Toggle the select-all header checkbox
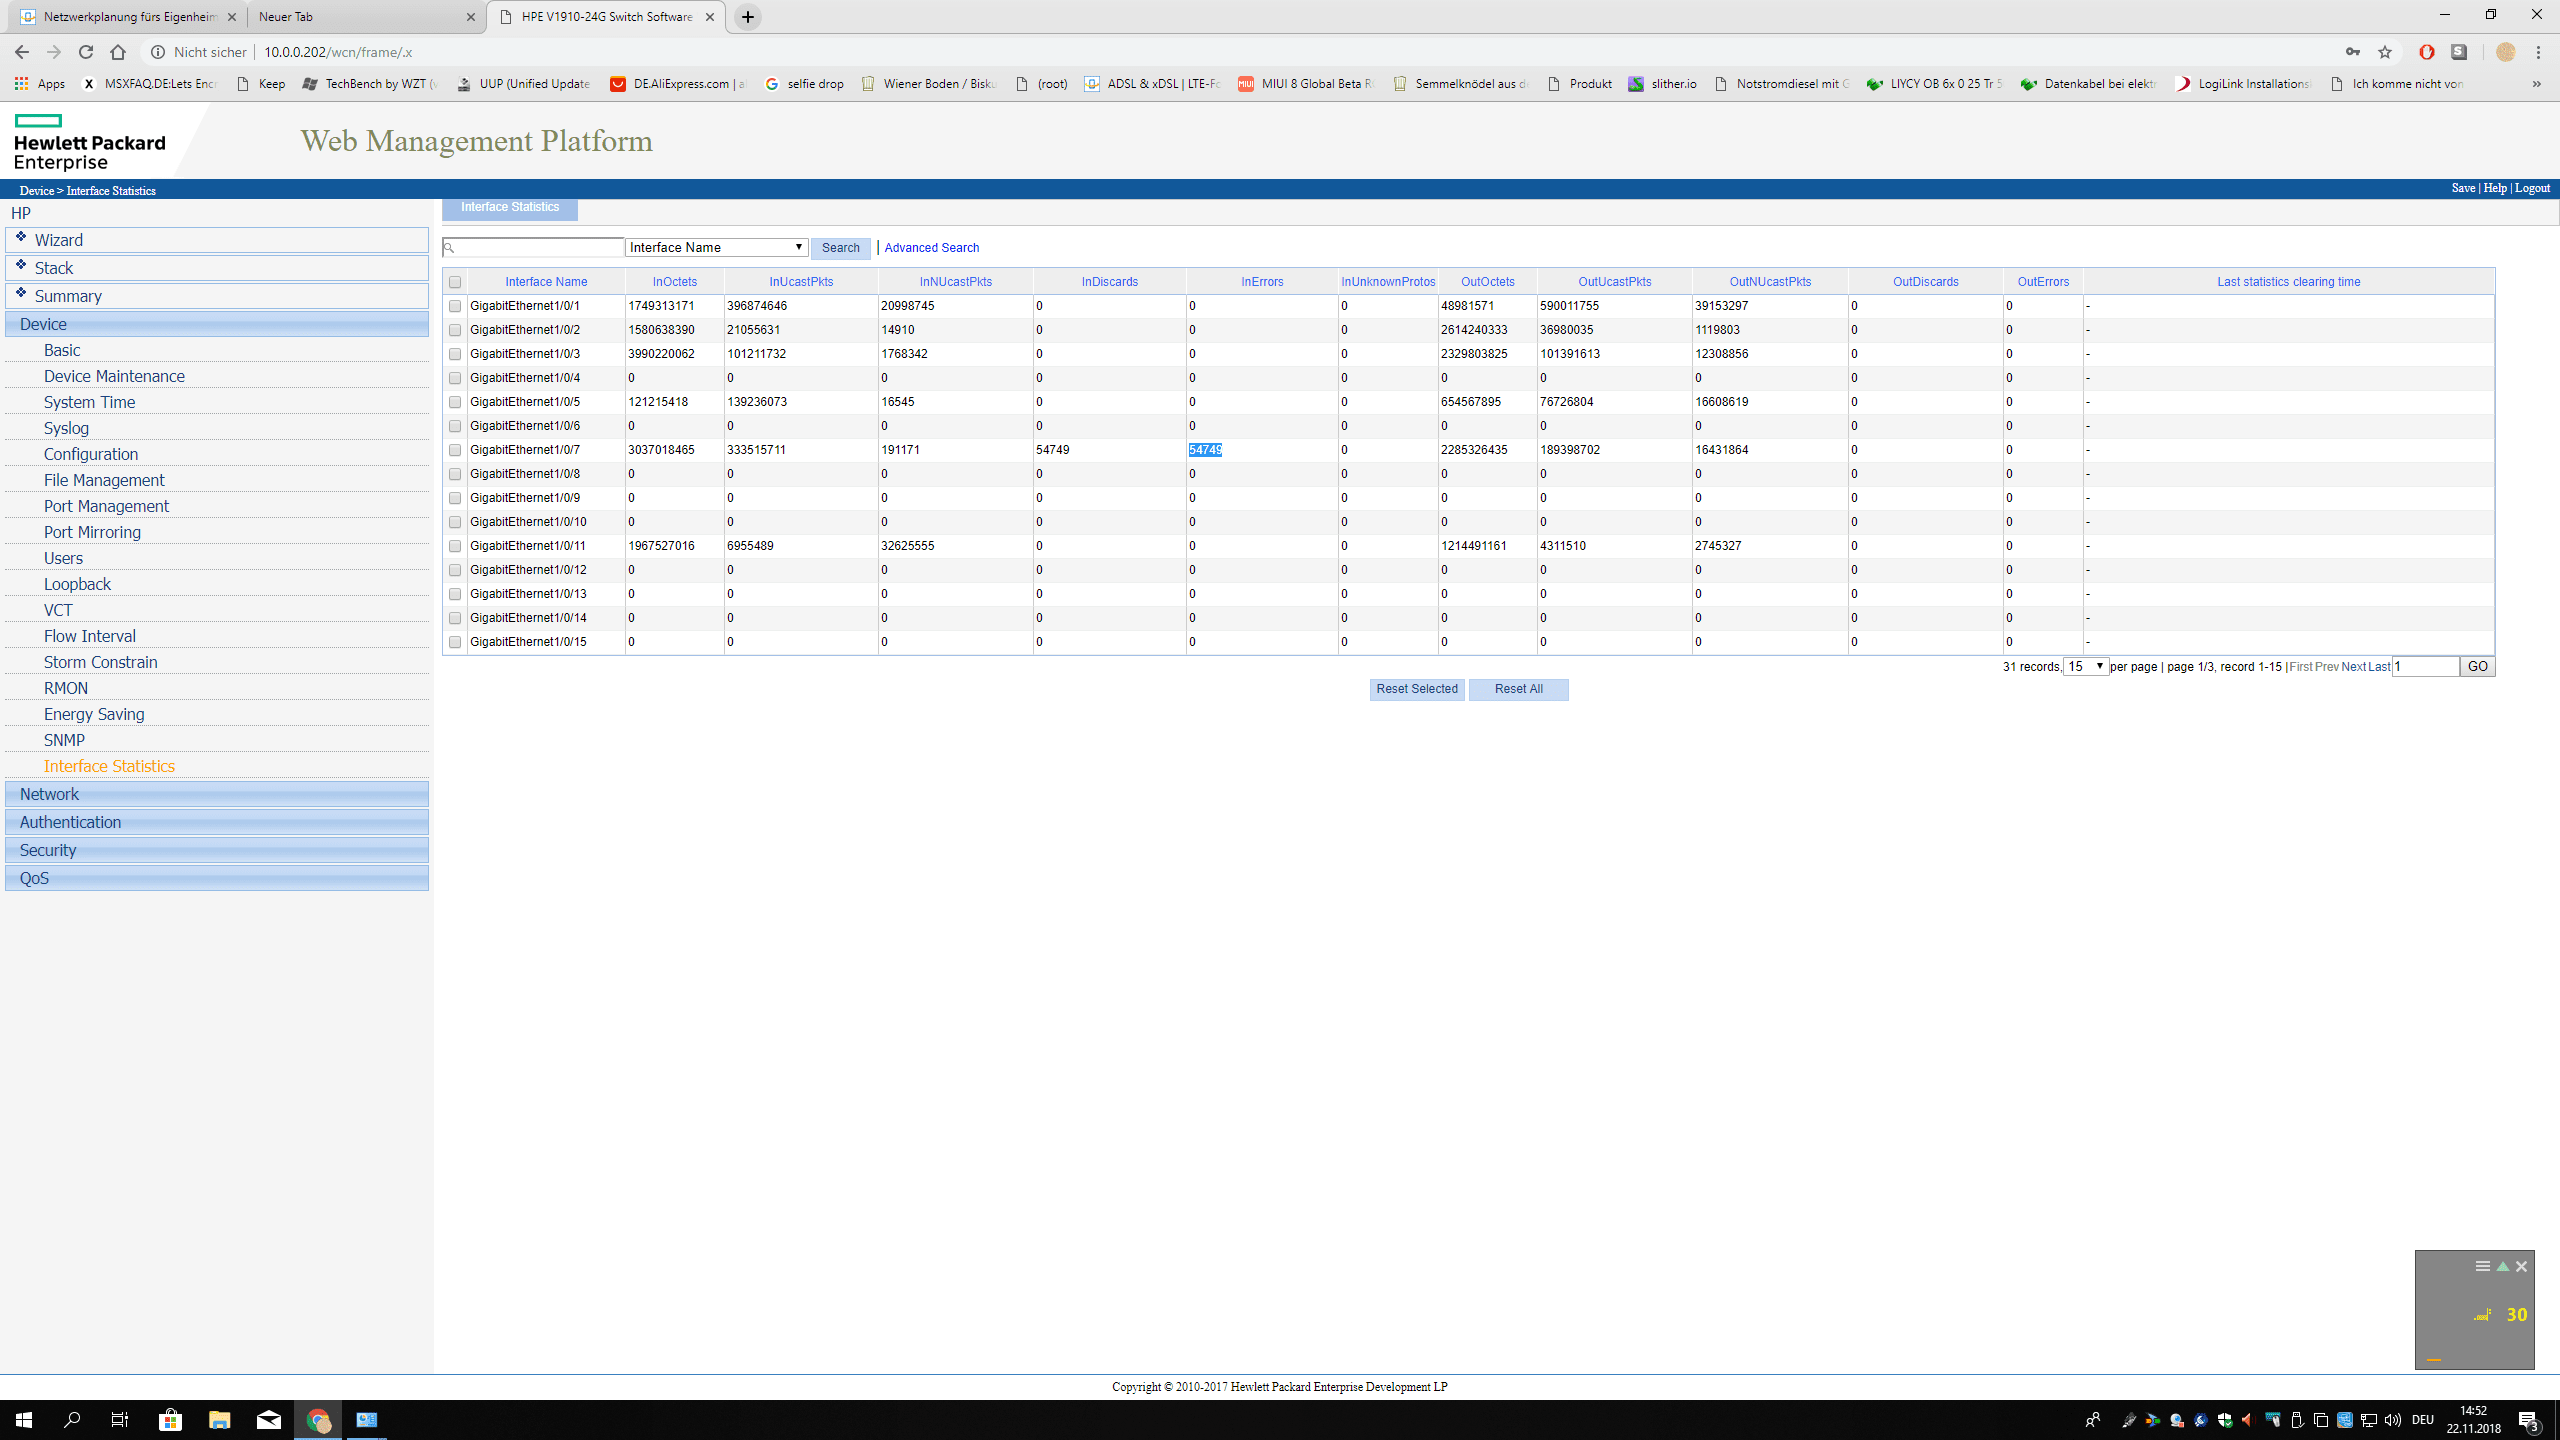The image size is (2560, 1440). tap(455, 282)
